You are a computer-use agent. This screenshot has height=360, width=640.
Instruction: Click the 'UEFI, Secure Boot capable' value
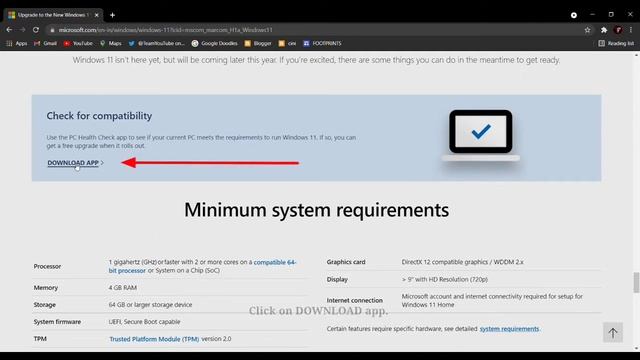[144, 322]
